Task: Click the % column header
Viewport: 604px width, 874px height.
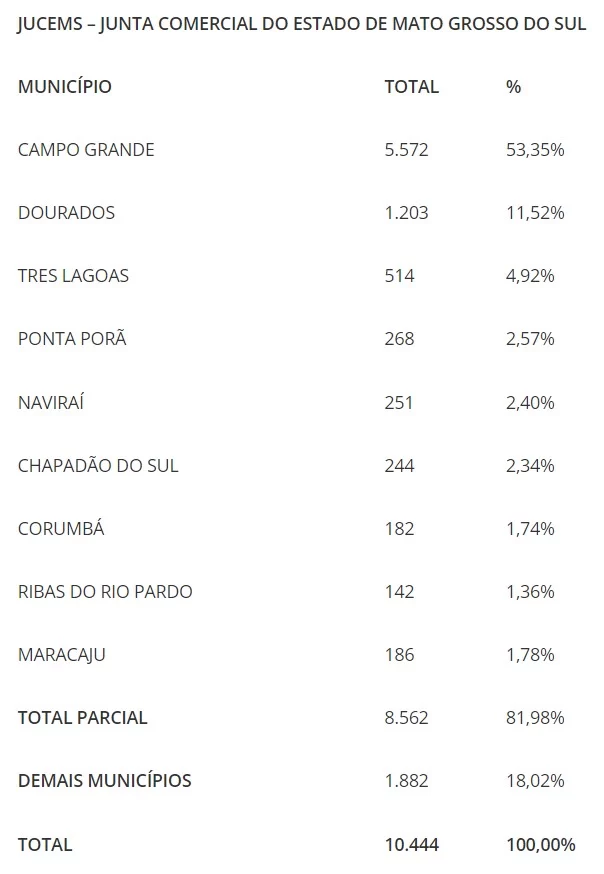Action: (x=514, y=87)
